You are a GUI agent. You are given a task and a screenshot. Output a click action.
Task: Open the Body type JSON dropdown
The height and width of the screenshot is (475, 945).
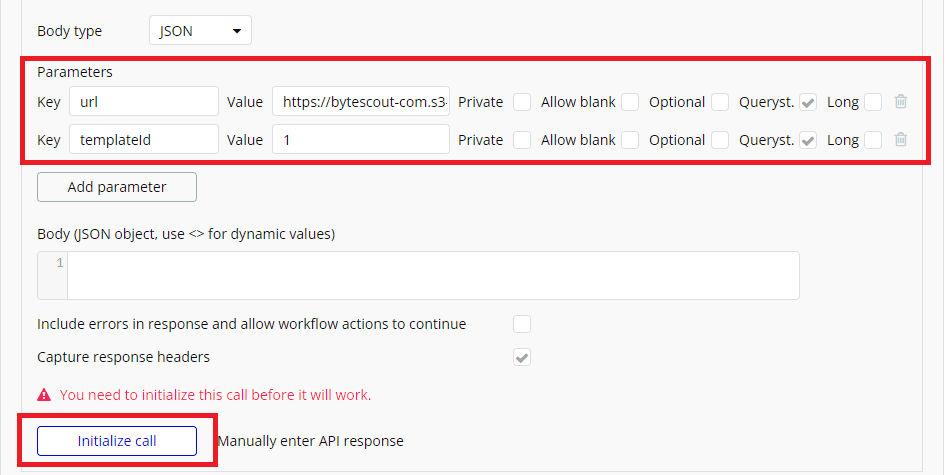tap(200, 31)
